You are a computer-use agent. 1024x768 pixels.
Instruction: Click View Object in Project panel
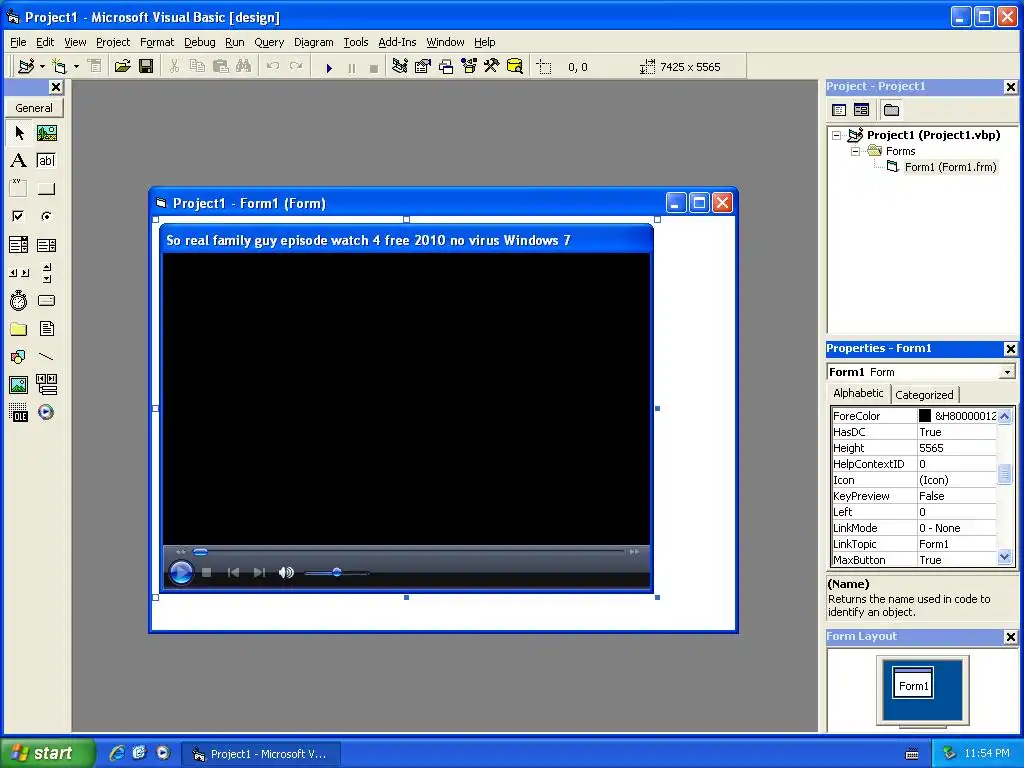point(861,110)
